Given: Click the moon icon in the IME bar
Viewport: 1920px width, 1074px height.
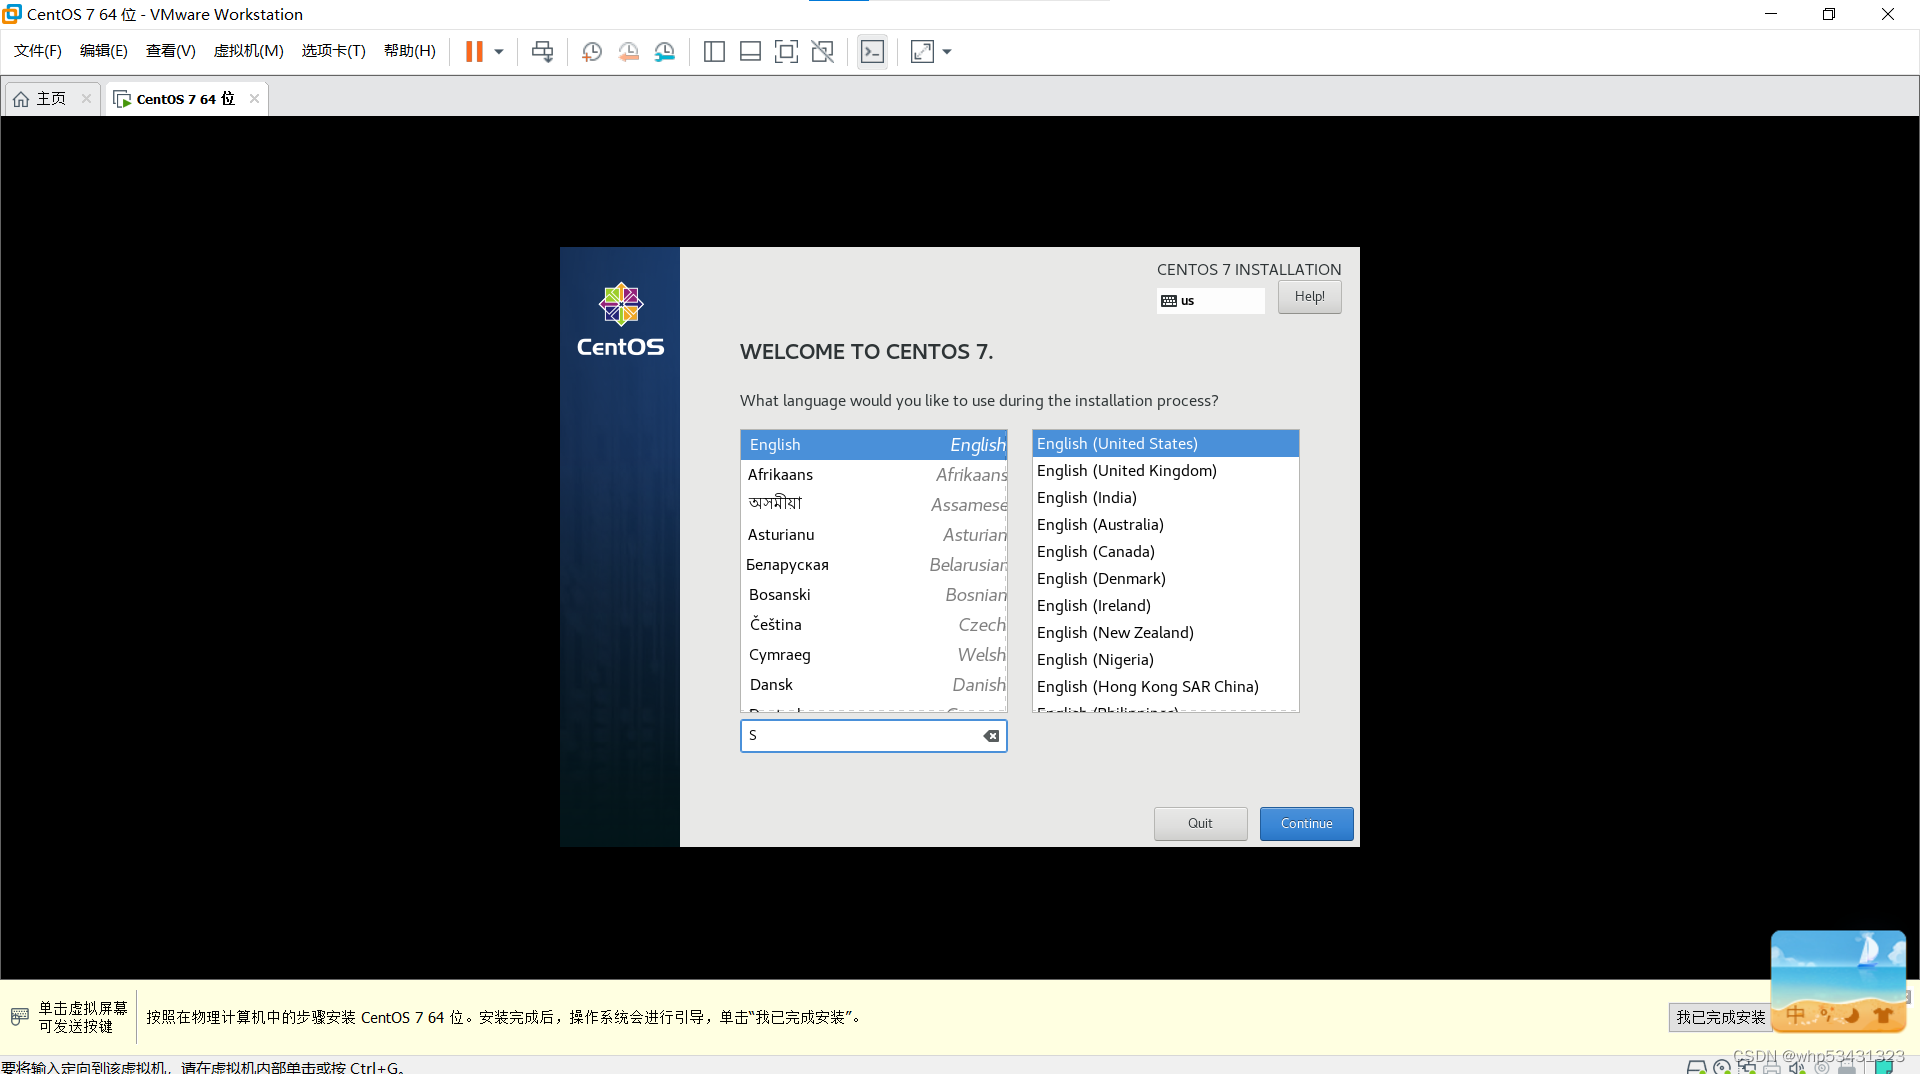Looking at the screenshot, I should (1852, 1015).
